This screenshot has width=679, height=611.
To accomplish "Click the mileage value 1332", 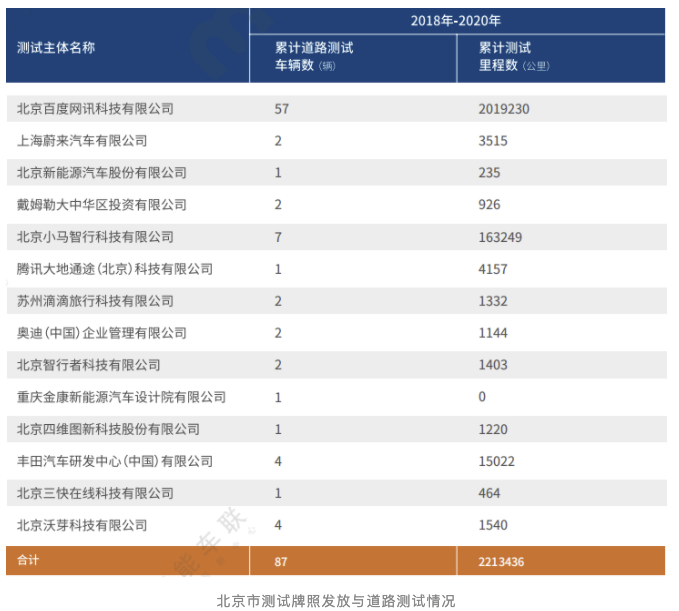I will click(493, 301).
